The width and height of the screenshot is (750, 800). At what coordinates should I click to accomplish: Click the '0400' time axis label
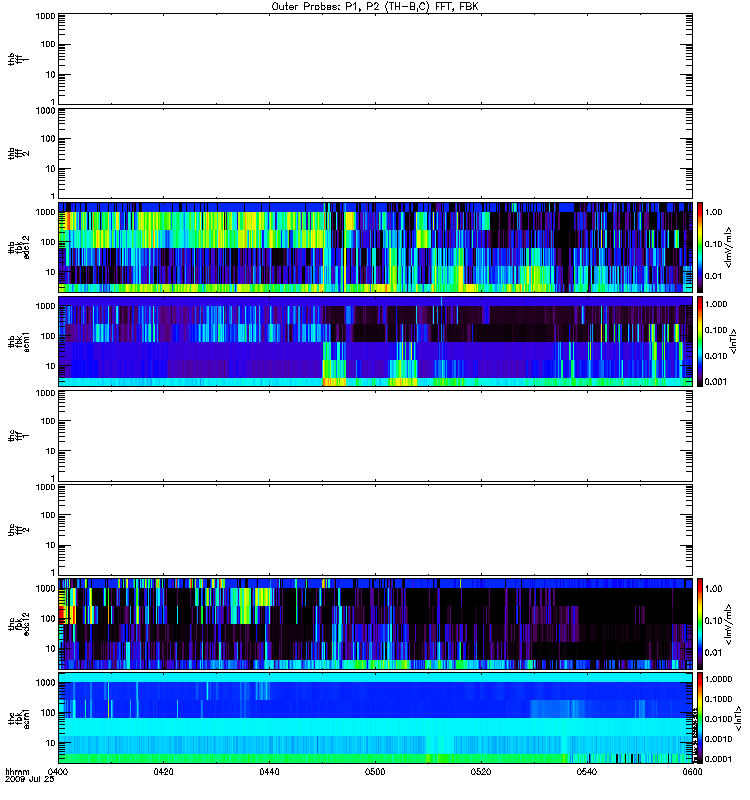click(58, 771)
